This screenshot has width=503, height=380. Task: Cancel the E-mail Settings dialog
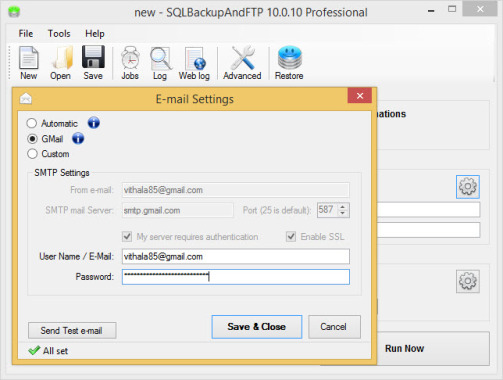334,327
